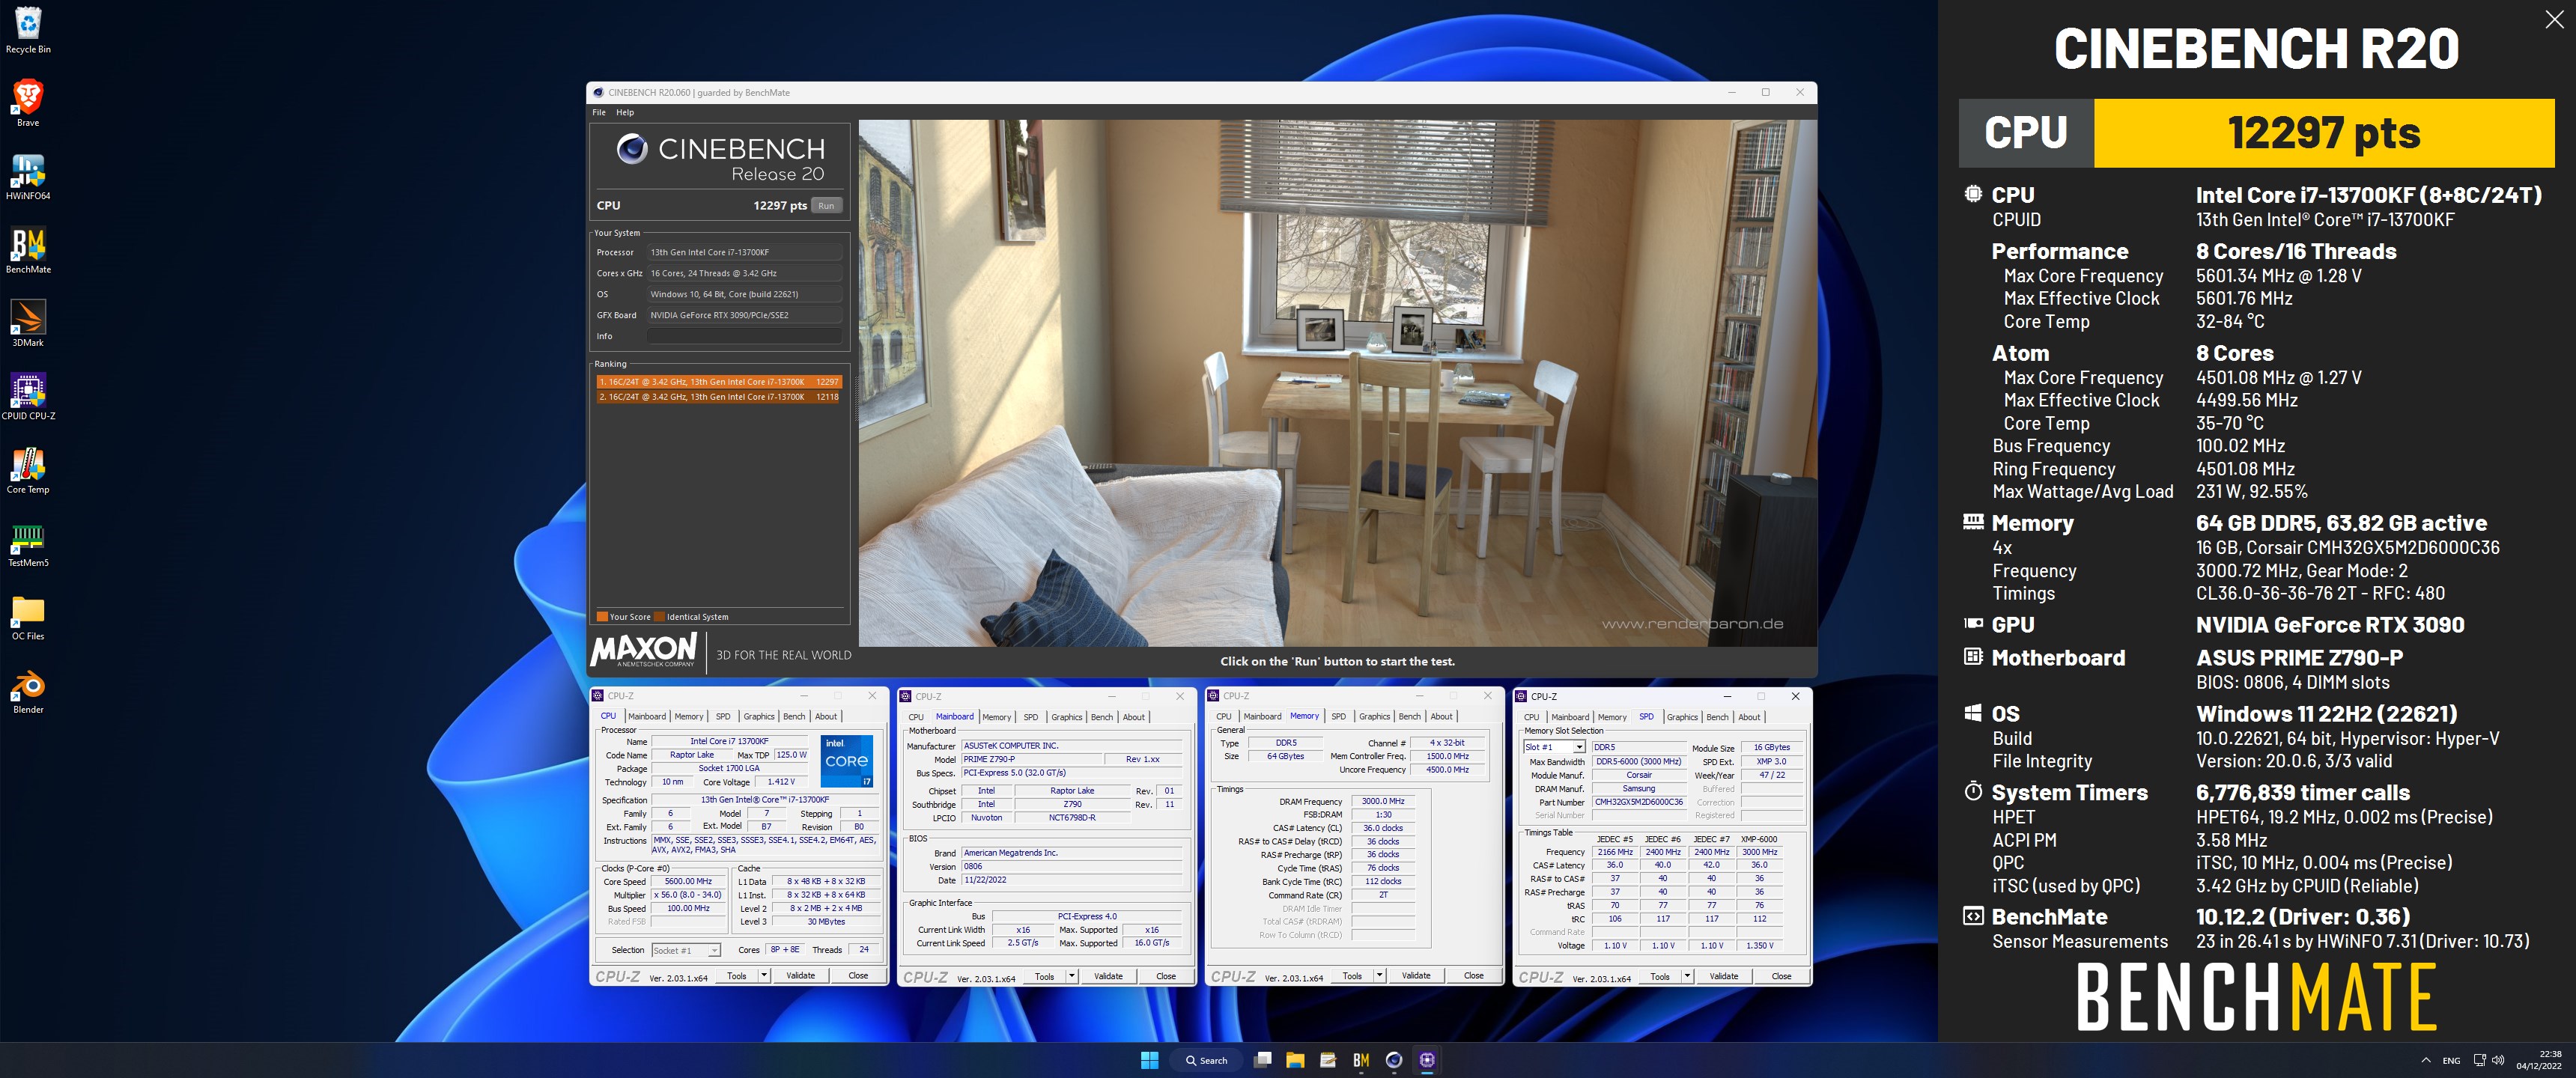This screenshot has height=1078, width=2576.
Task: Expand Tools arrow in the CPU-Z memory timings window
Action: (1380, 975)
